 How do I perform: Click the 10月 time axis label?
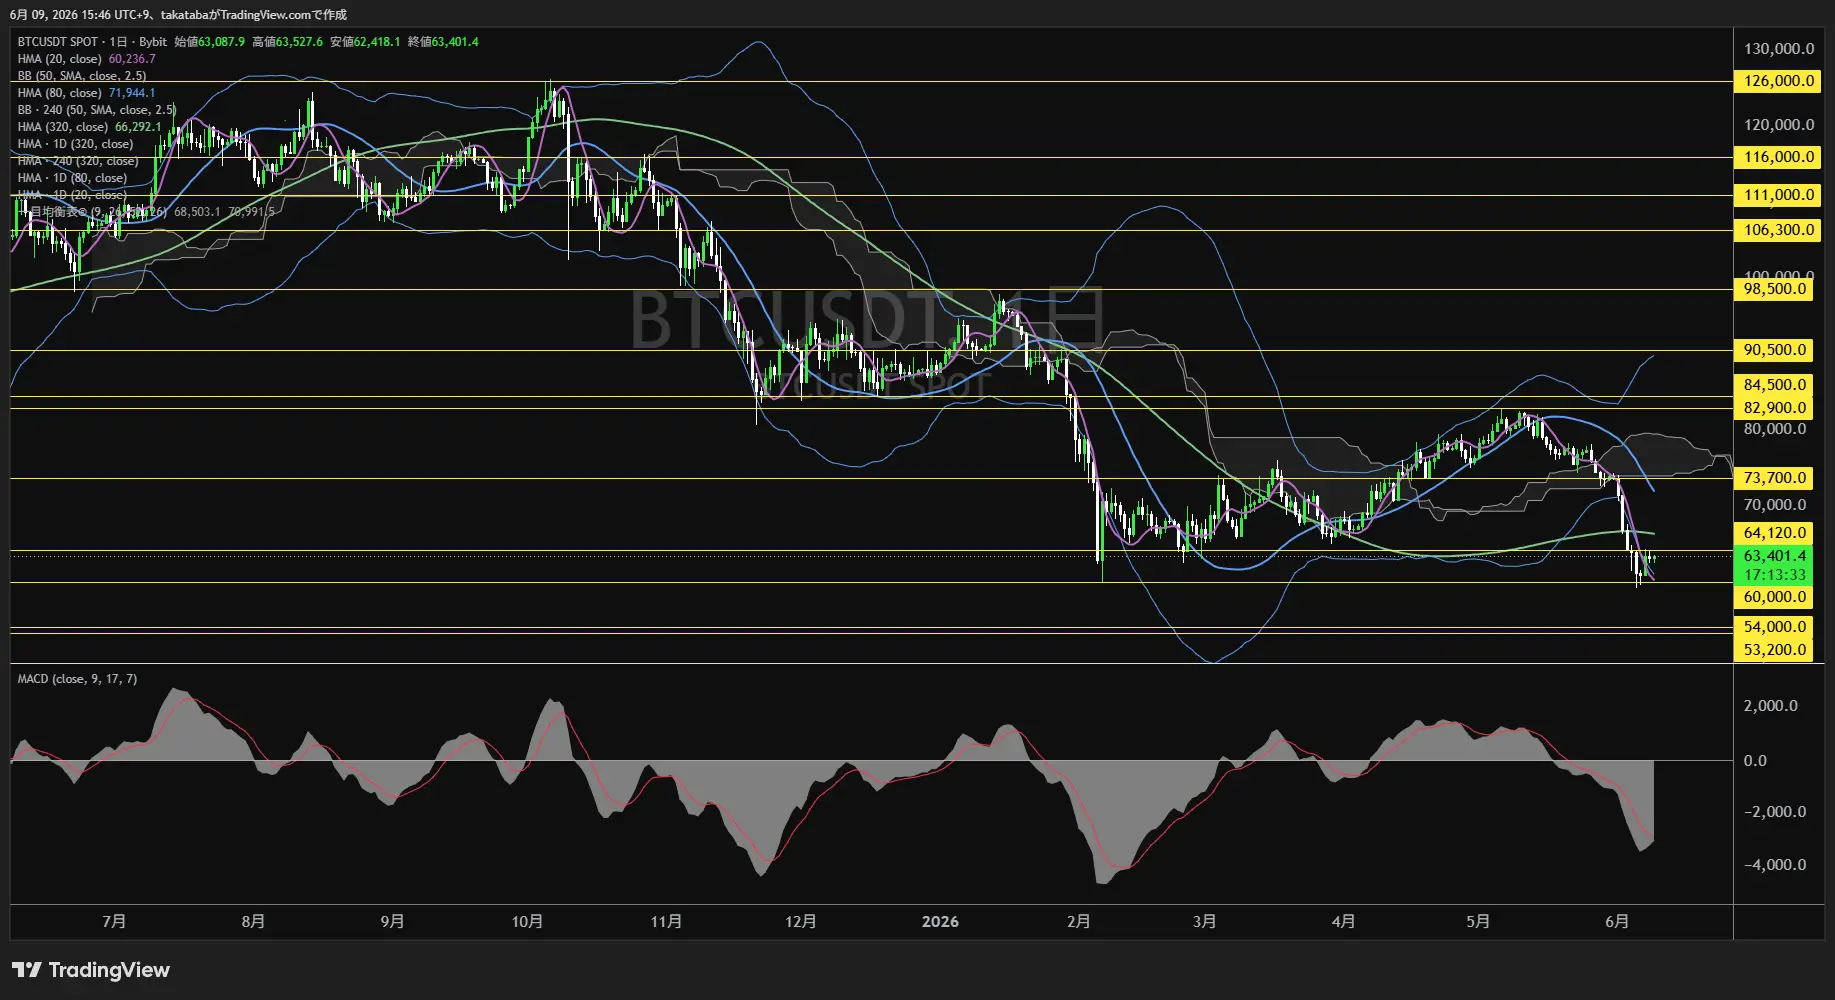coord(527,922)
